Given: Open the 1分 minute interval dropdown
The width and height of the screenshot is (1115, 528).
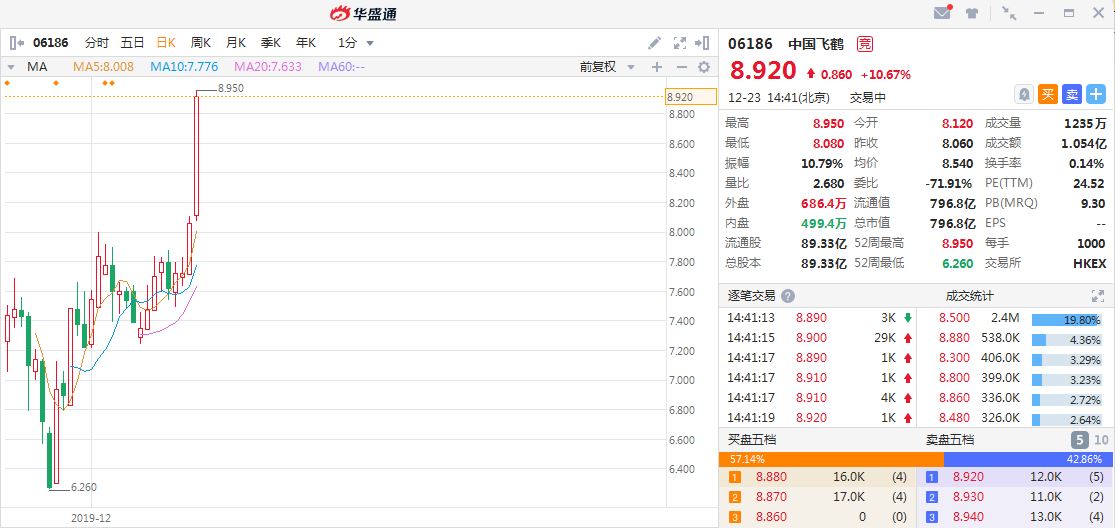Looking at the screenshot, I should (x=356, y=43).
